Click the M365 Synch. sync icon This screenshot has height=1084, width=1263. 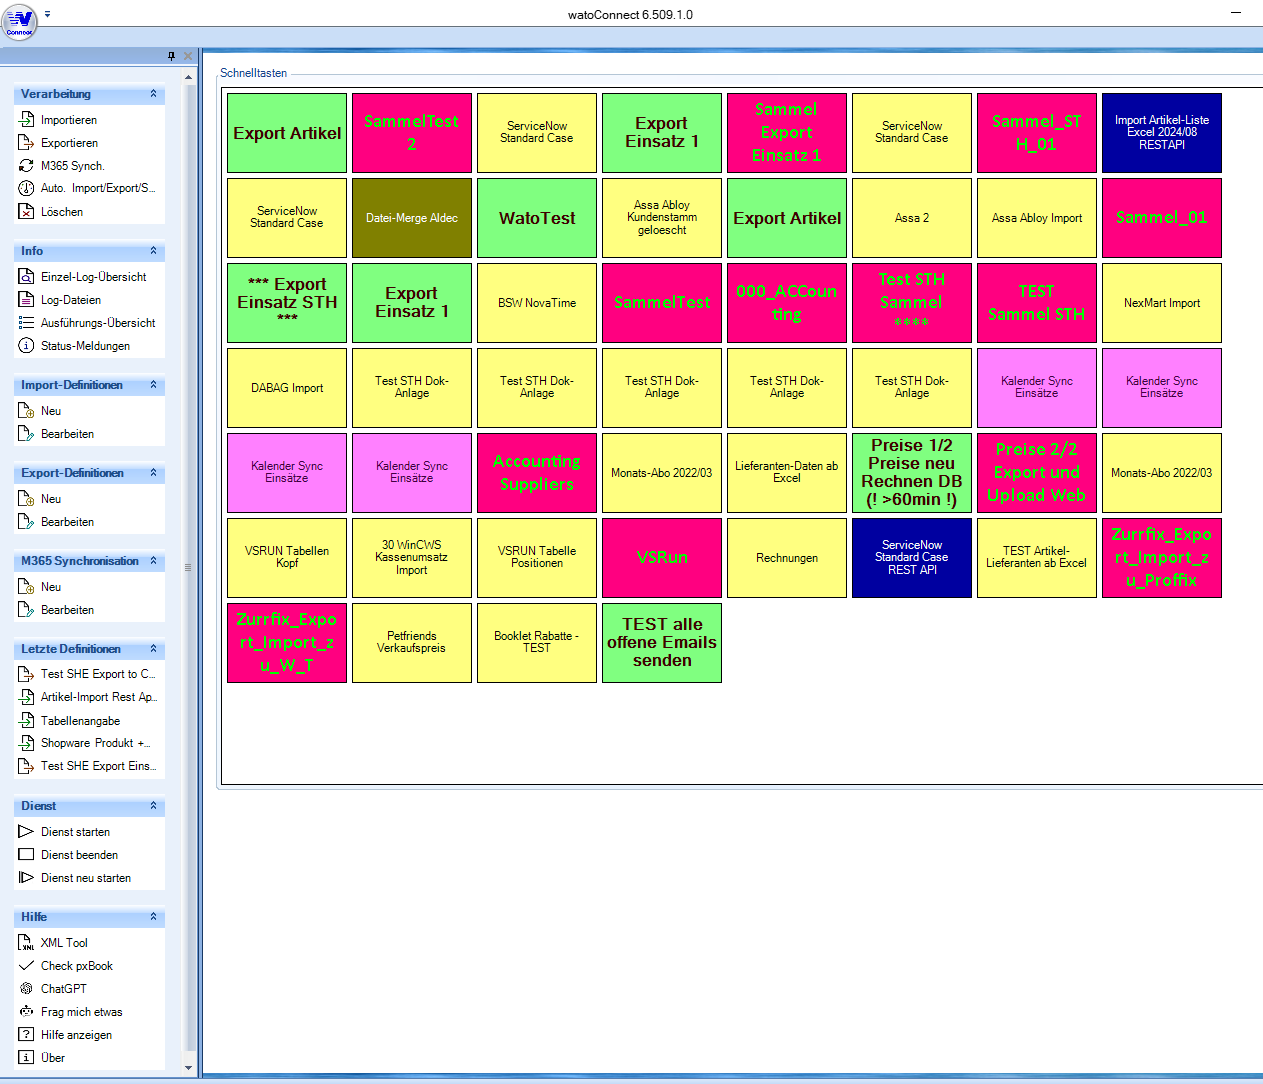(27, 166)
